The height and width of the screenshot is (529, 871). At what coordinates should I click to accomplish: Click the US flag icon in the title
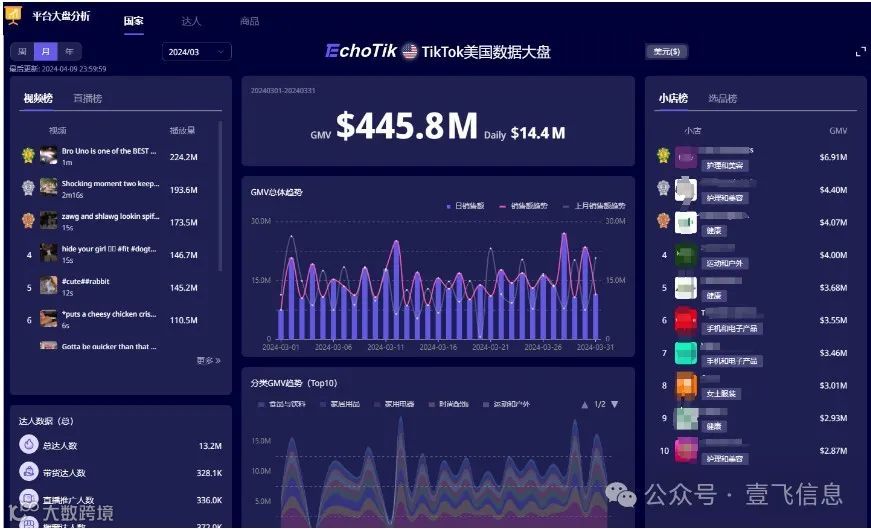point(409,52)
